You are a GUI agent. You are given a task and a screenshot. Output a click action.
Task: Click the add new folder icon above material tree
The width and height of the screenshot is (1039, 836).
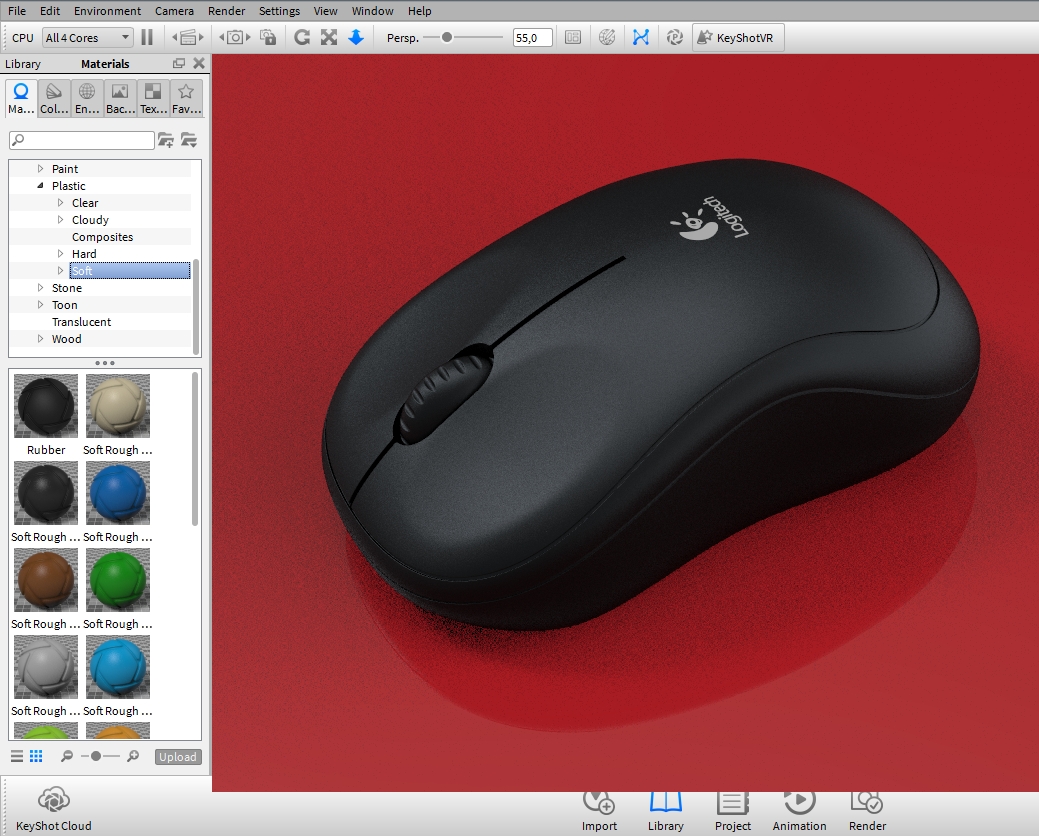(x=166, y=140)
